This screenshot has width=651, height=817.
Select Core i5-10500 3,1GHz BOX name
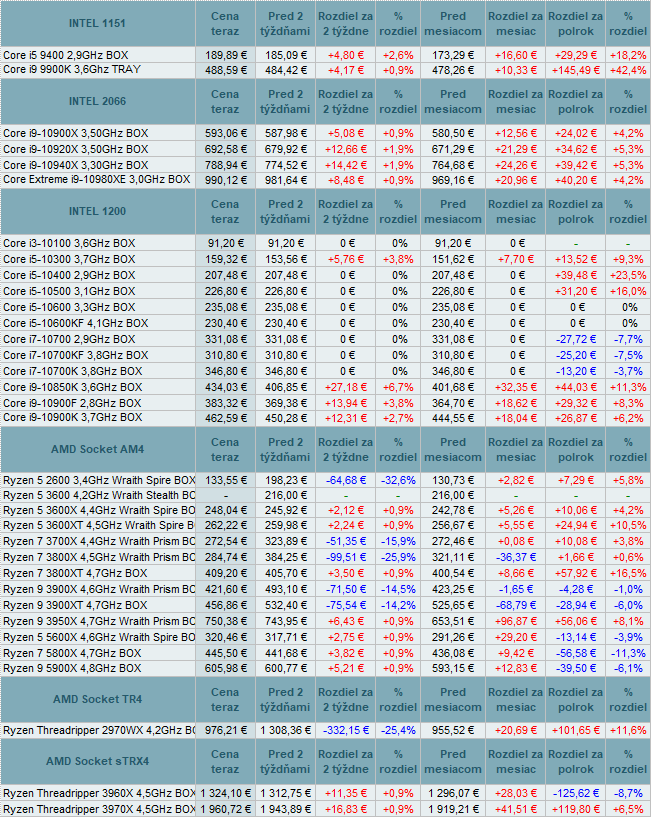click(x=69, y=291)
